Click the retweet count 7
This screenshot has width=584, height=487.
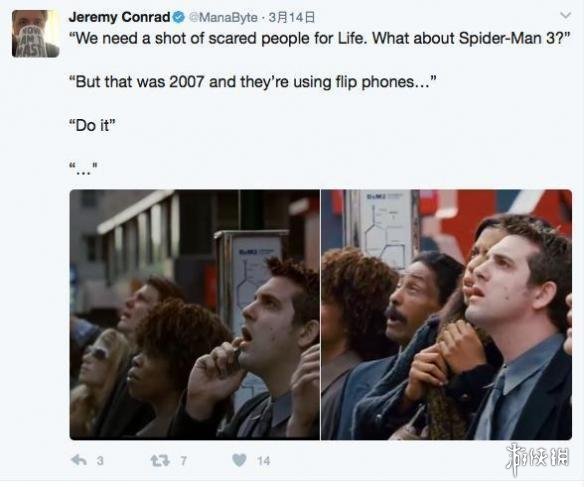pos(183,461)
